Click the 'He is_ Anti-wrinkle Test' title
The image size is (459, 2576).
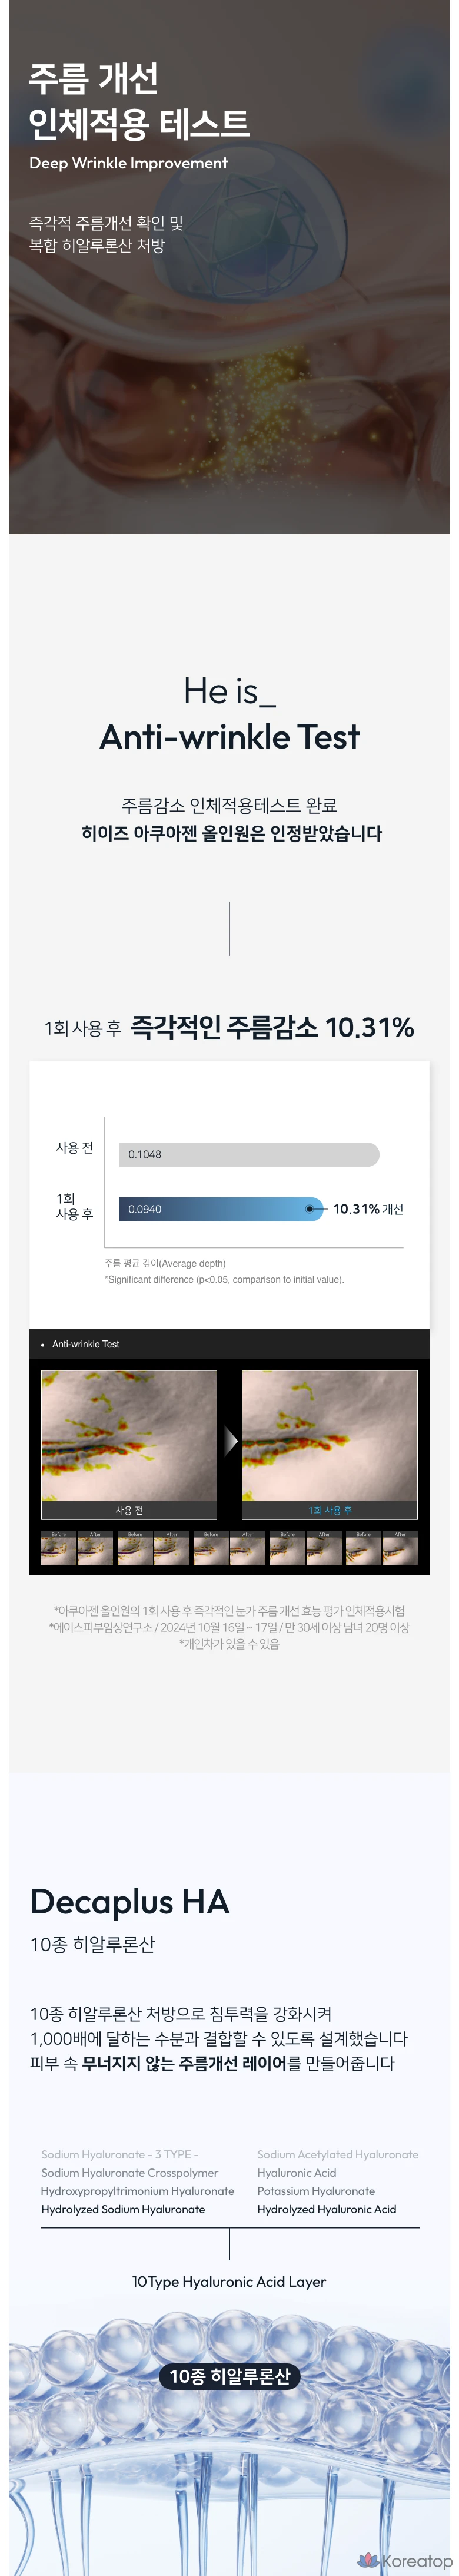click(x=229, y=714)
